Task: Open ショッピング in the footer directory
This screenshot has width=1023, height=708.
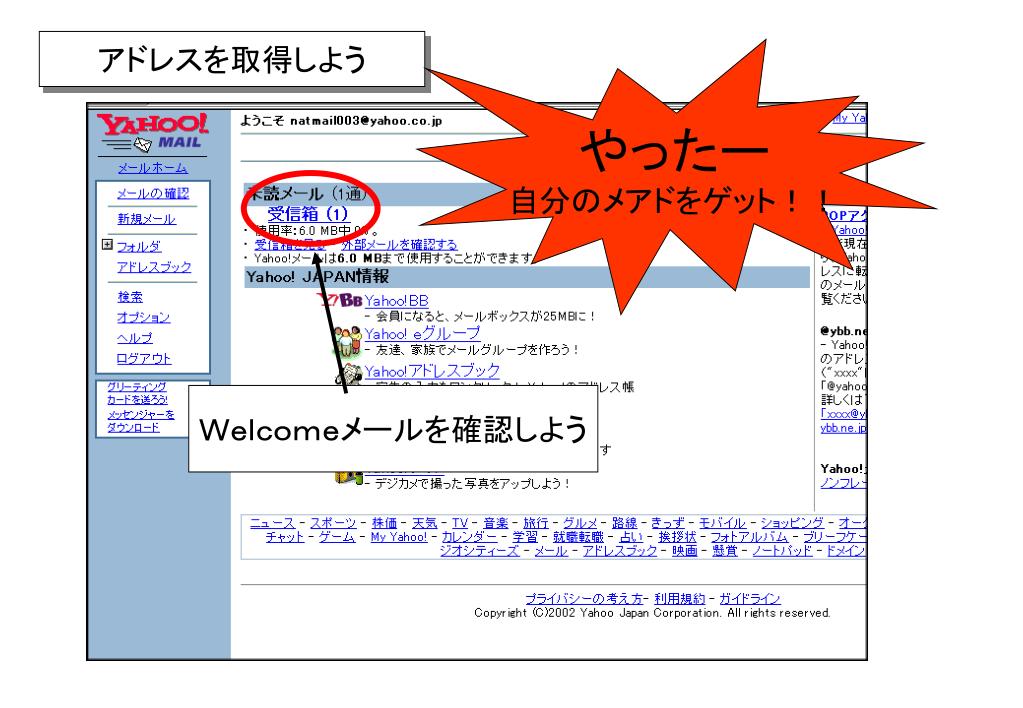Action: pyautogui.click(x=792, y=523)
